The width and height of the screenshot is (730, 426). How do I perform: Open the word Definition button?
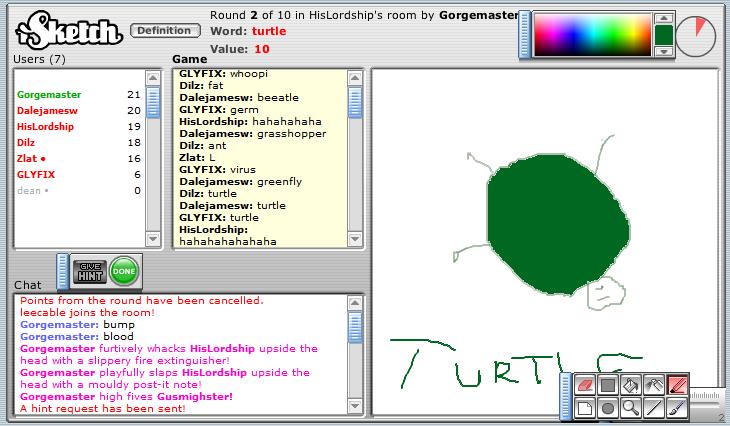pyautogui.click(x=164, y=31)
